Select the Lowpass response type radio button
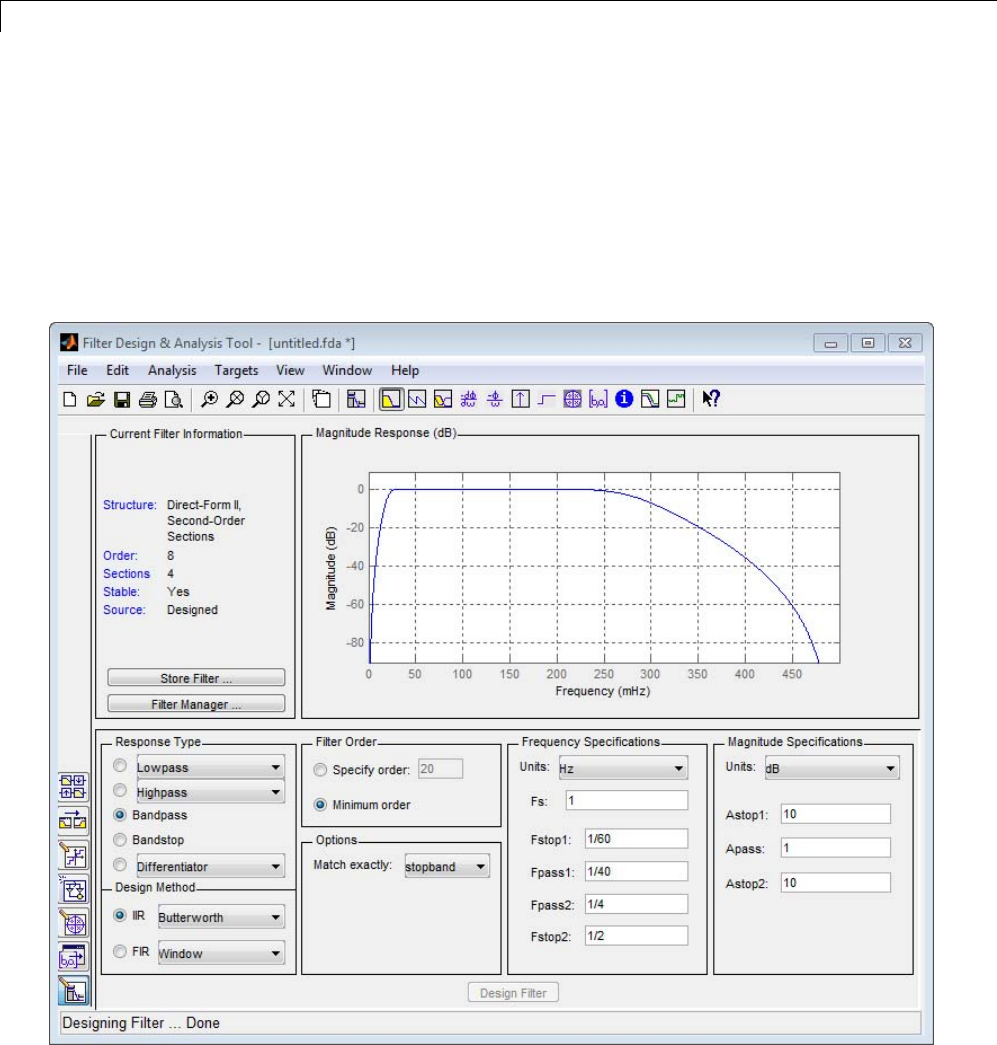This screenshot has height=1045, width=997. pyautogui.click(x=120, y=766)
